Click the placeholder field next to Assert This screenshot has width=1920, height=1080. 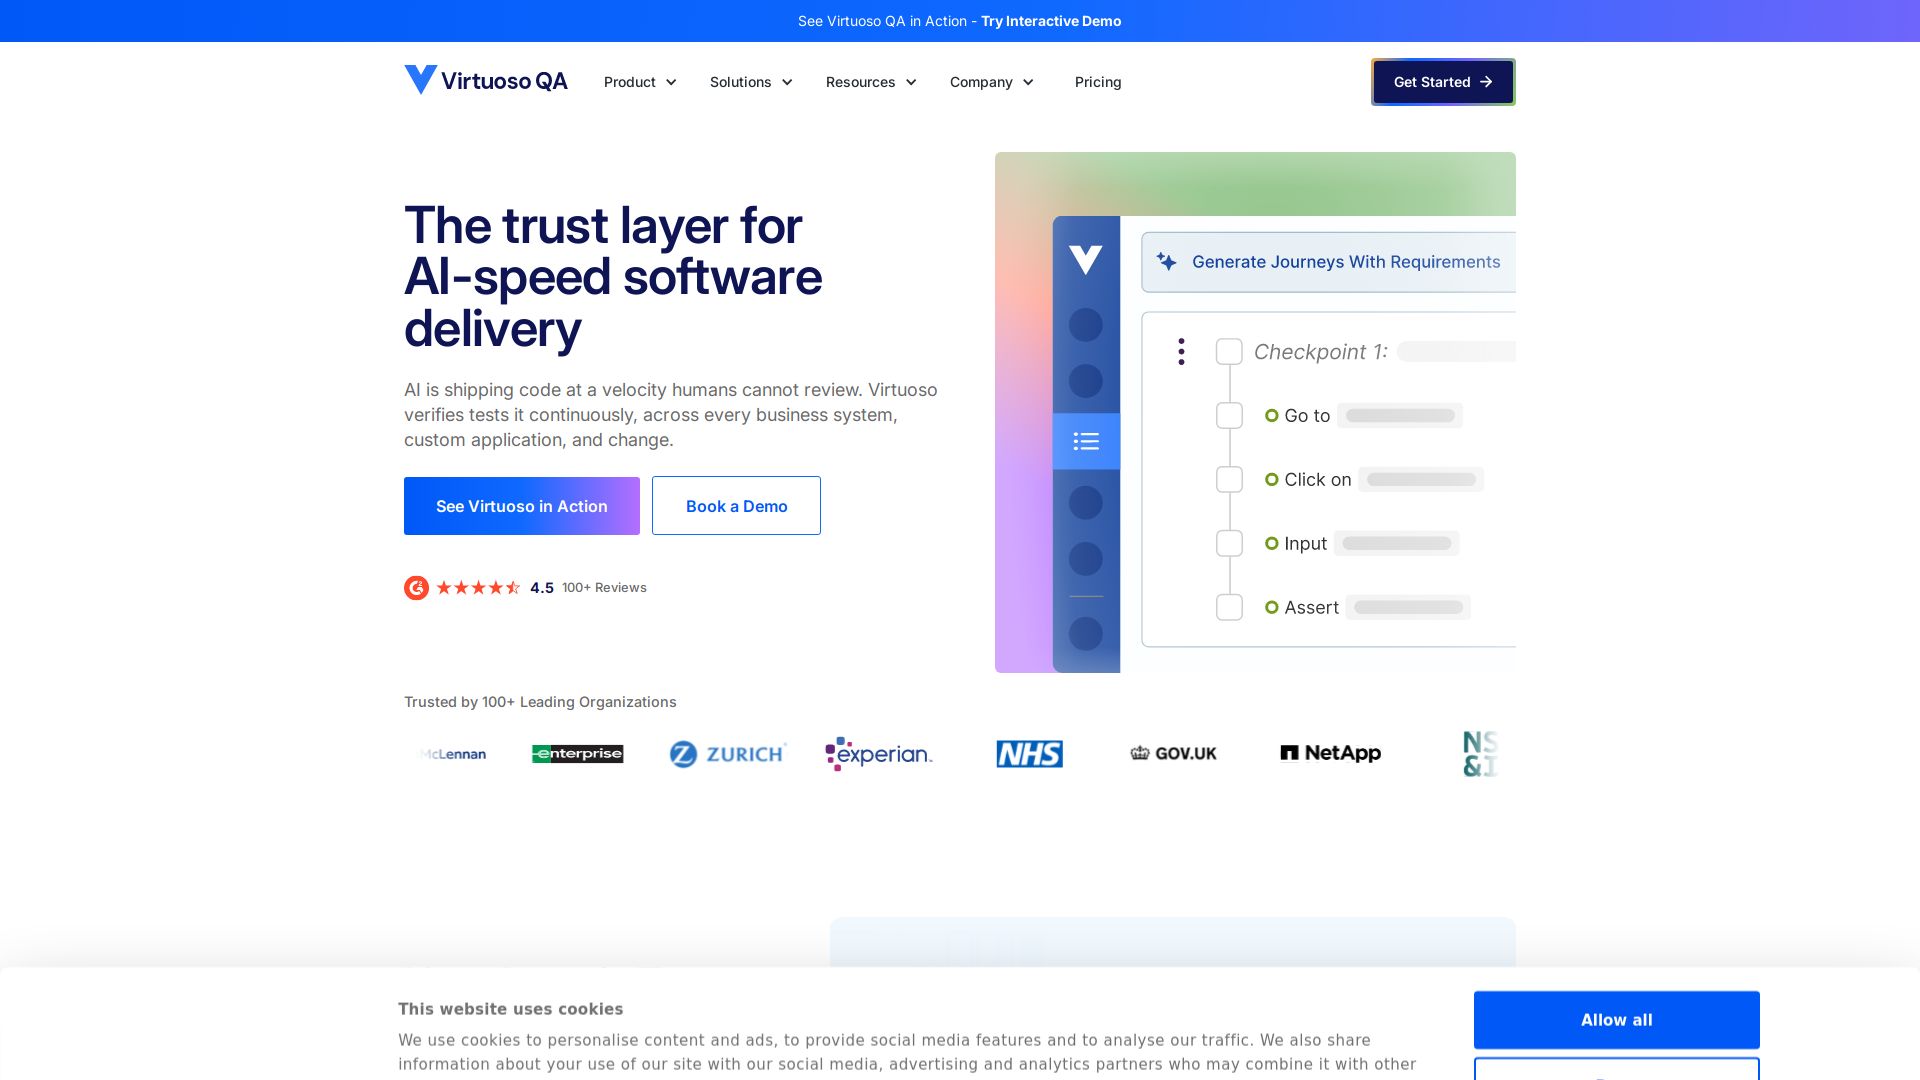point(1408,608)
